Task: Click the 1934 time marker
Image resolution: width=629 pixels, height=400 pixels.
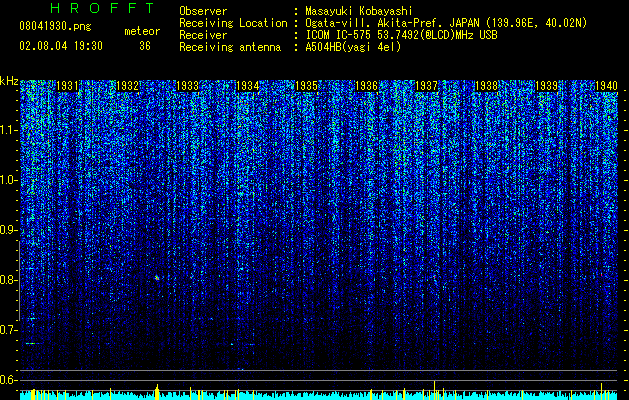Action: coord(247,86)
